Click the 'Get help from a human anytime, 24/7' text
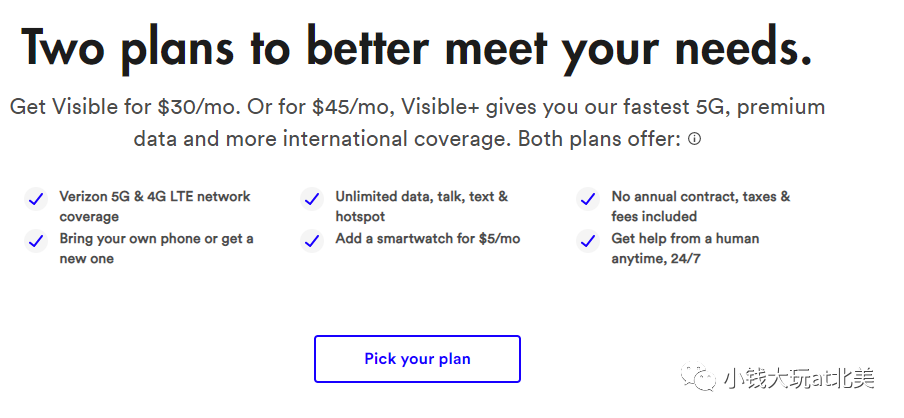904x418 pixels. (x=685, y=248)
